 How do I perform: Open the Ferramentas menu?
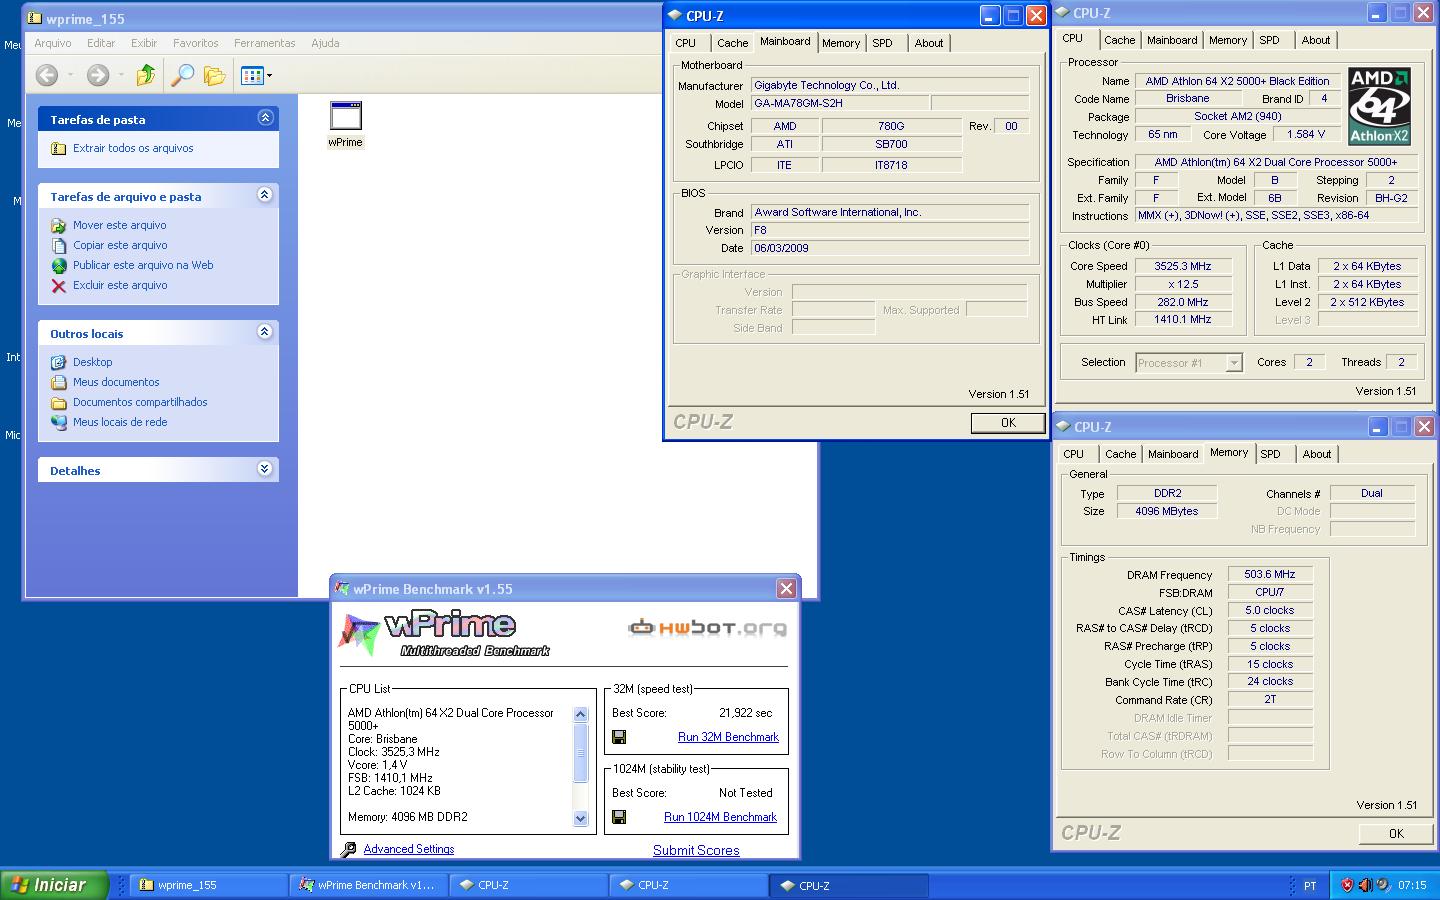tap(265, 43)
